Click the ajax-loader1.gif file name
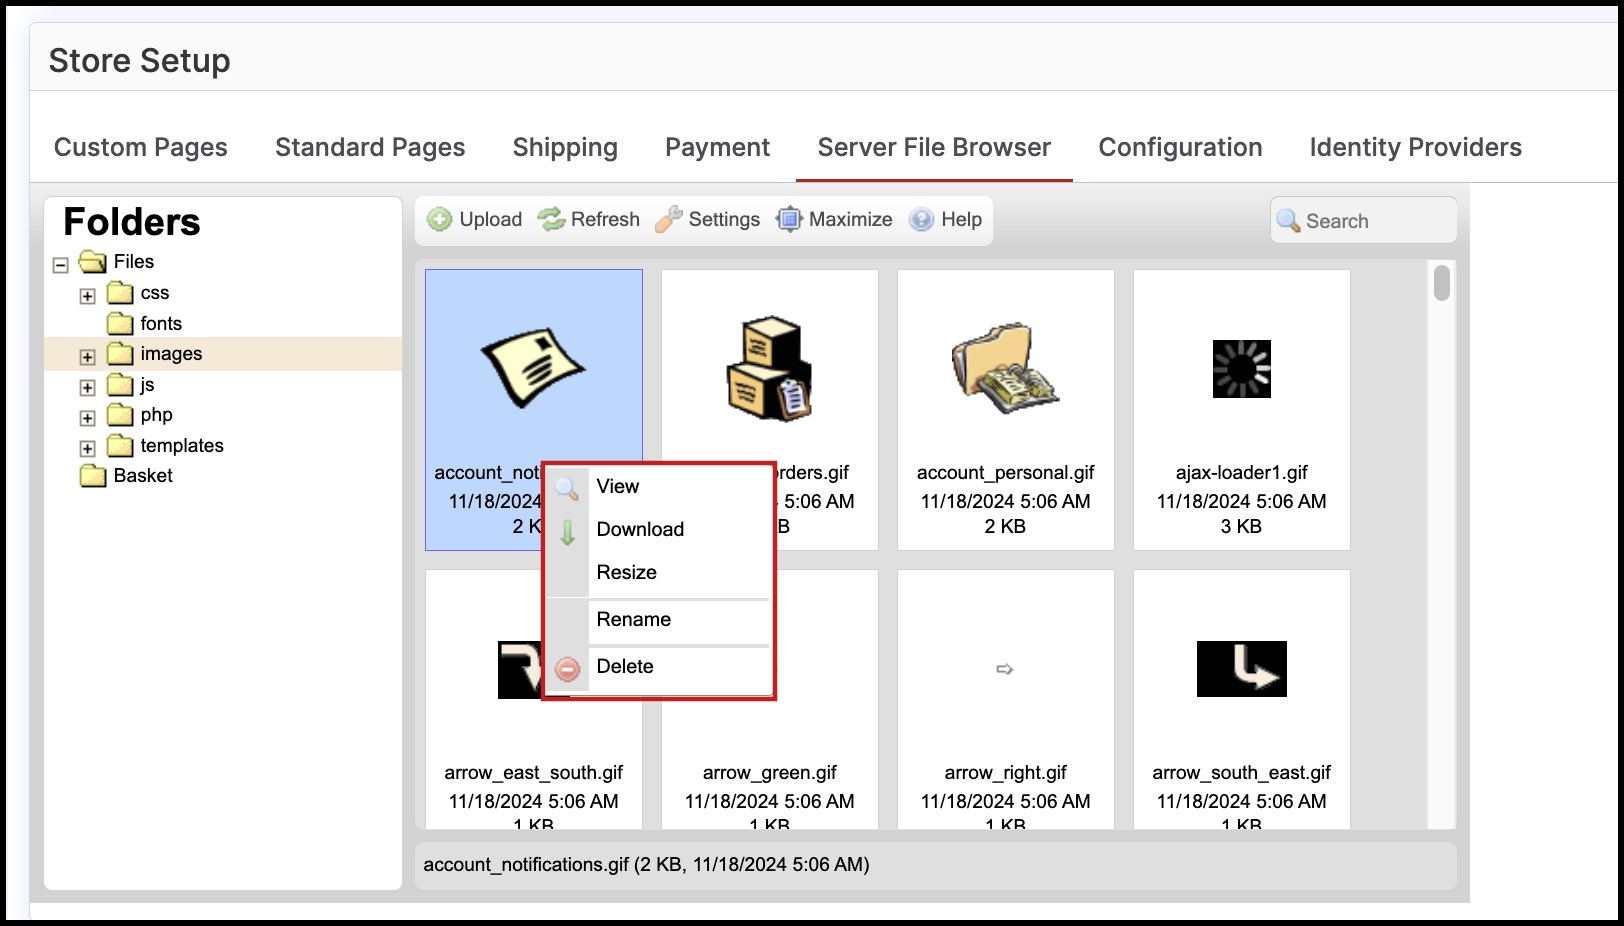Viewport: 1624px width, 926px height. 1241,473
